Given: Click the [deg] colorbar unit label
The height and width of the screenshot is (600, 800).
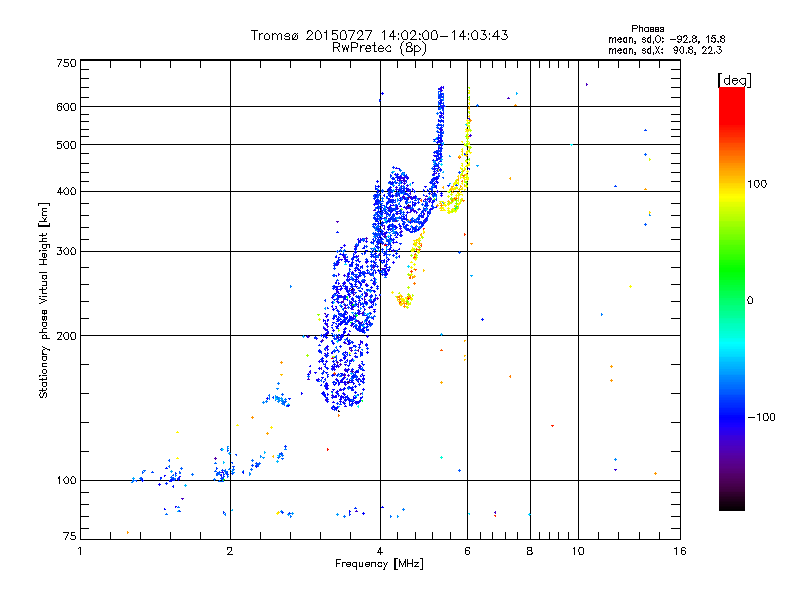Looking at the screenshot, I should coord(734,81).
